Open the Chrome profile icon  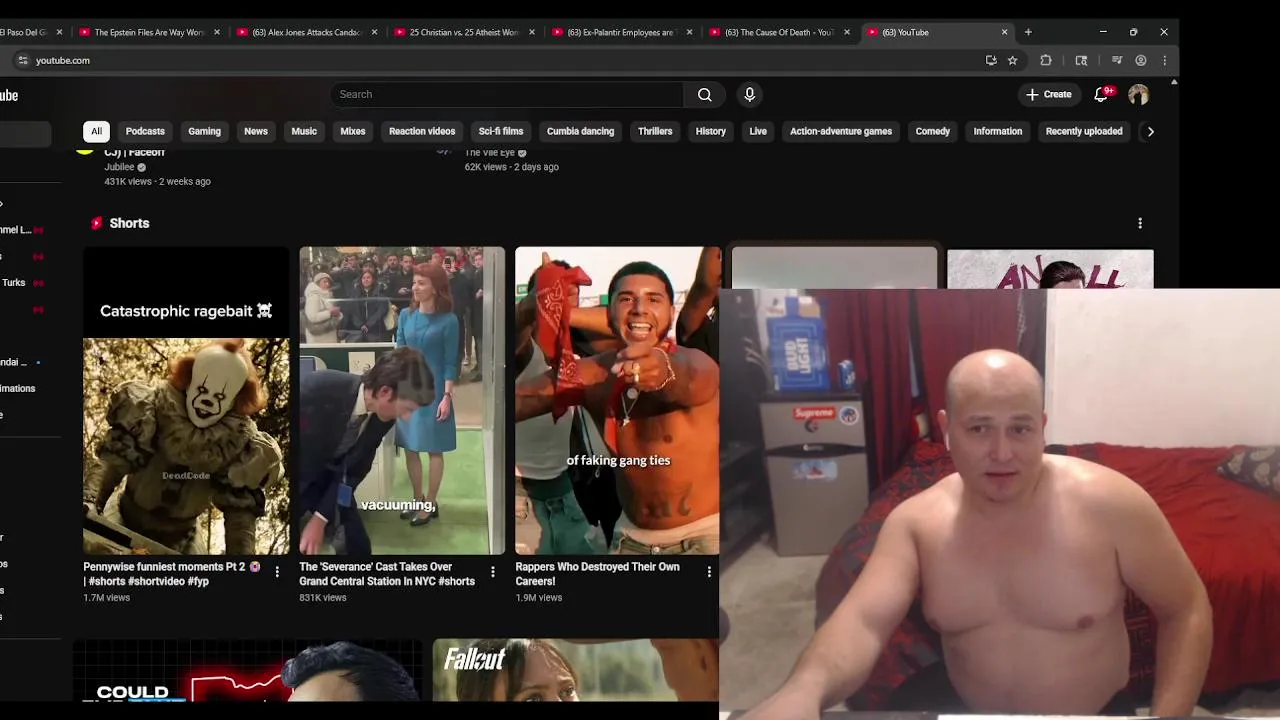tap(1140, 60)
